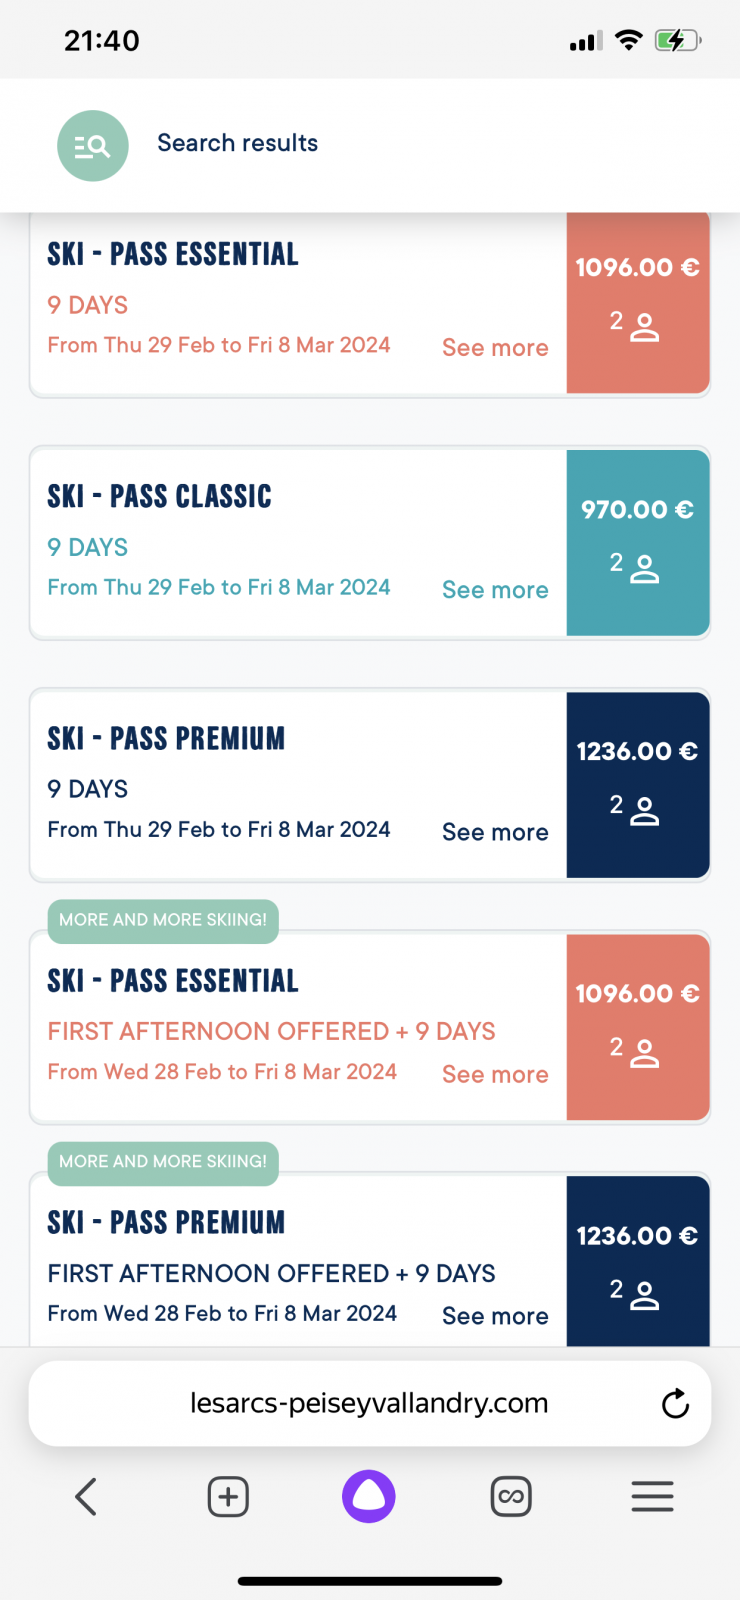Reload the page using the refresh icon
Image resolution: width=740 pixels, height=1600 pixels.
pyautogui.click(x=676, y=1403)
